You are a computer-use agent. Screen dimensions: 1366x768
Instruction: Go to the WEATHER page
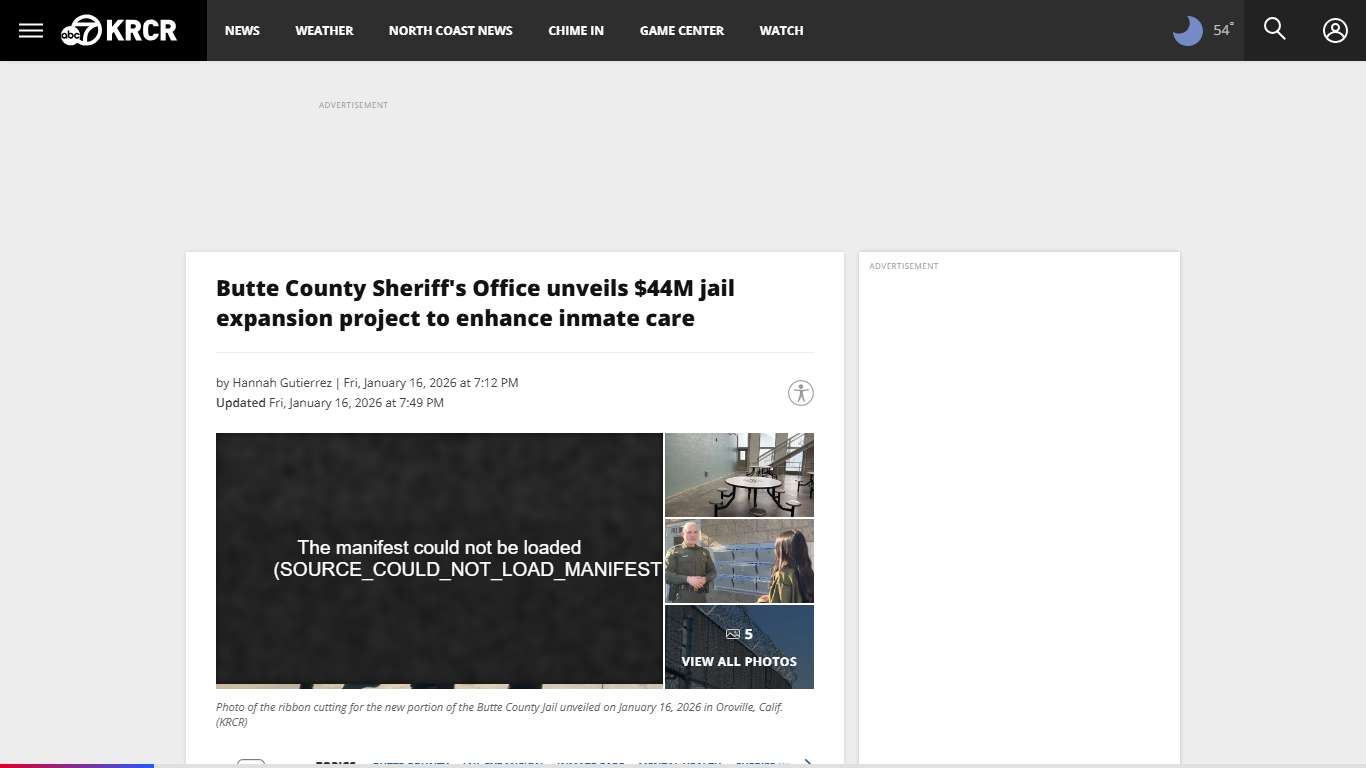click(324, 30)
